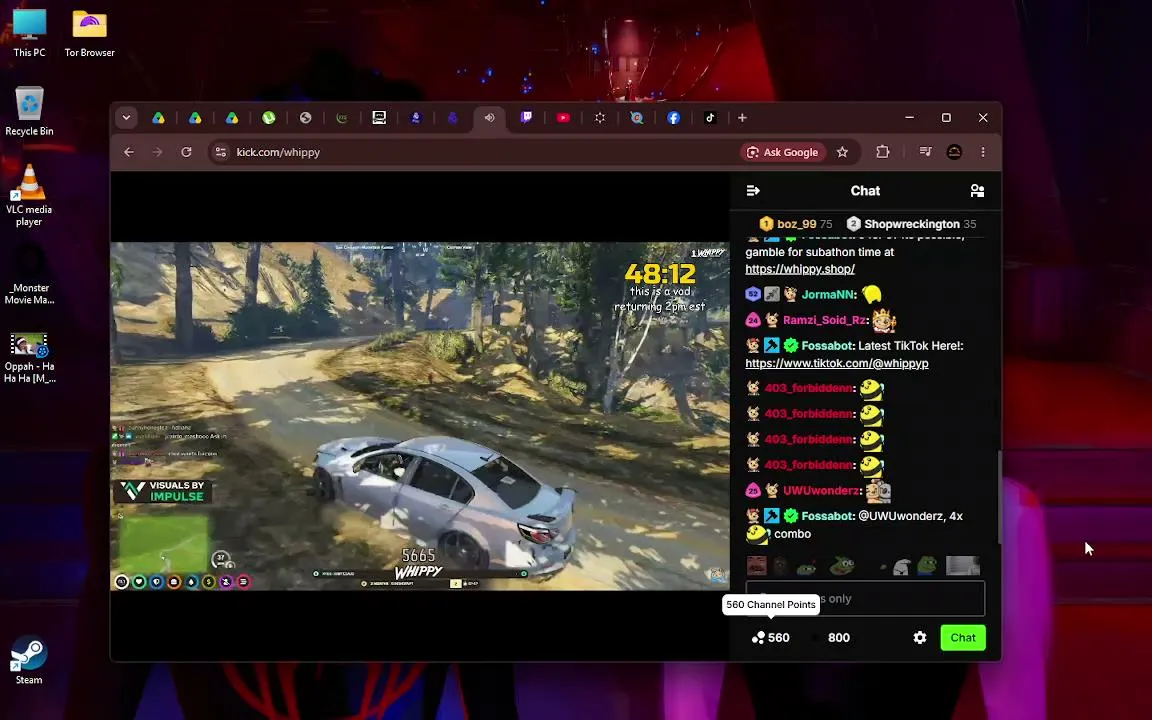This screenshot has width=1152, height=720.
Task: Pick the blue-shirt Pepe emote in quick emotes
Action: pos(926,565)
